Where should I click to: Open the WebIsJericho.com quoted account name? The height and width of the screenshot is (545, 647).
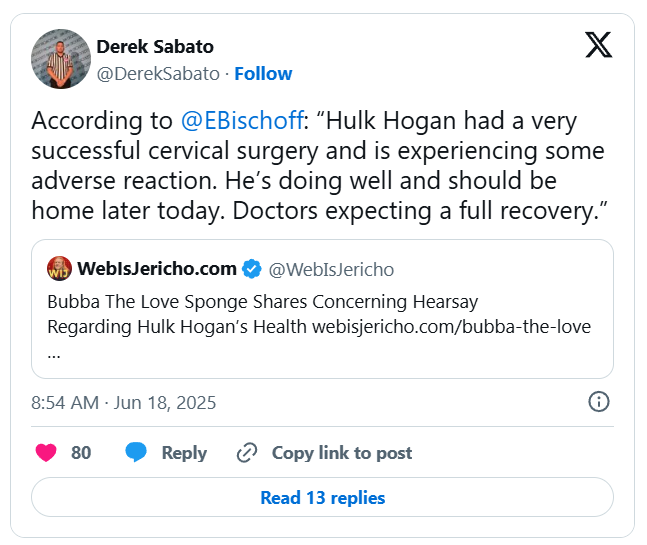tap(158, 269)
